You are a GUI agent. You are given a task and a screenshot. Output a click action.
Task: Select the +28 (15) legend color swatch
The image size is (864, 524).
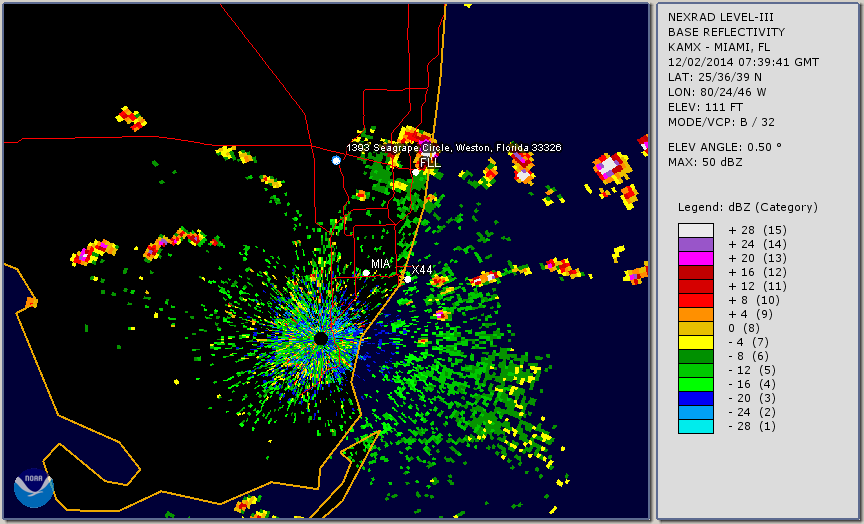(x=696, y=230)
